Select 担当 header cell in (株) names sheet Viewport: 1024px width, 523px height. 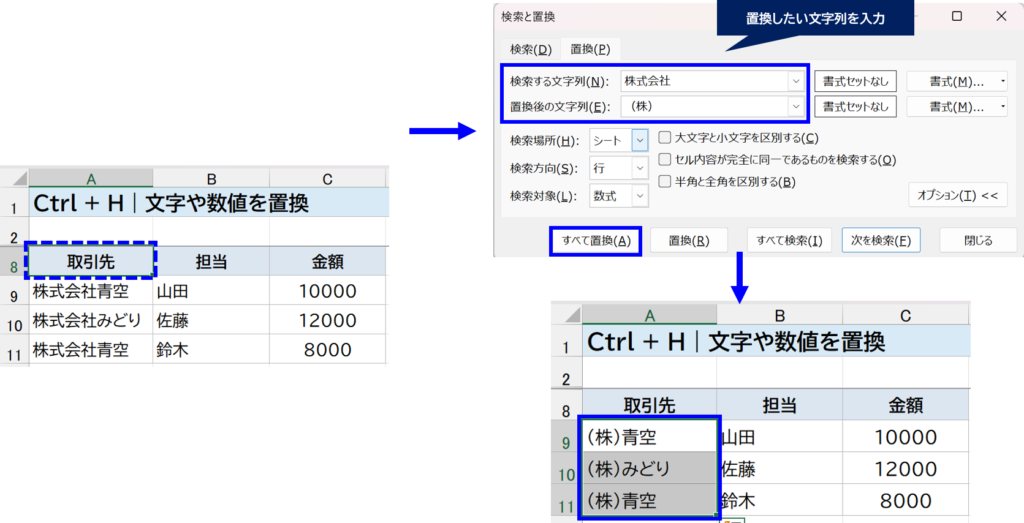tap(779, 405)
